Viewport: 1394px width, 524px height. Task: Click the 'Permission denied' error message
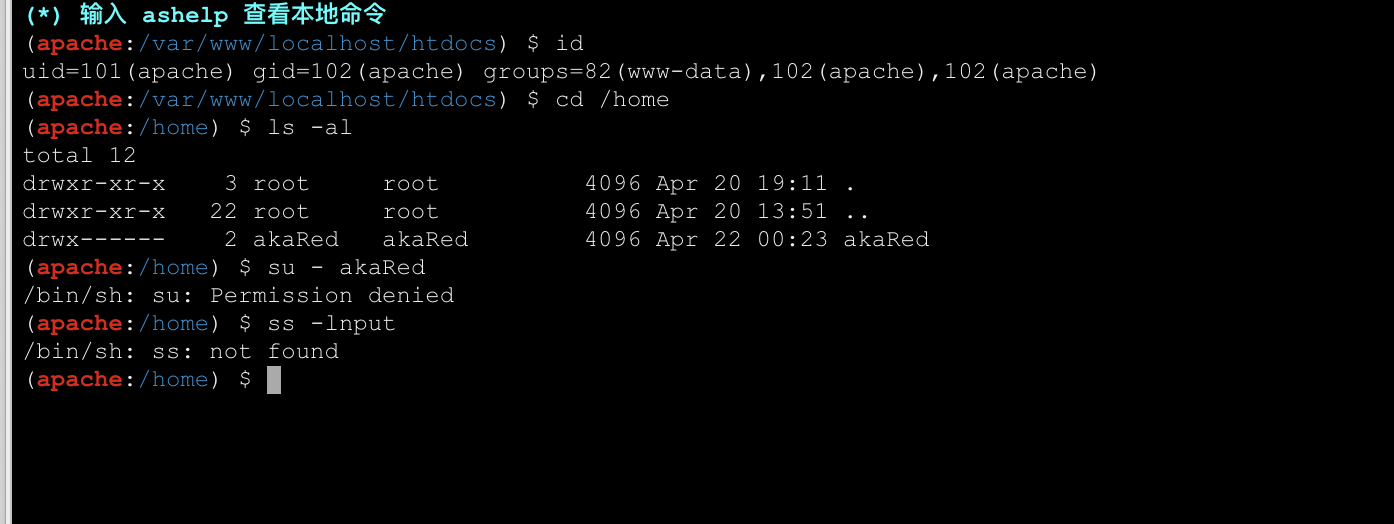tap(332, 295)
